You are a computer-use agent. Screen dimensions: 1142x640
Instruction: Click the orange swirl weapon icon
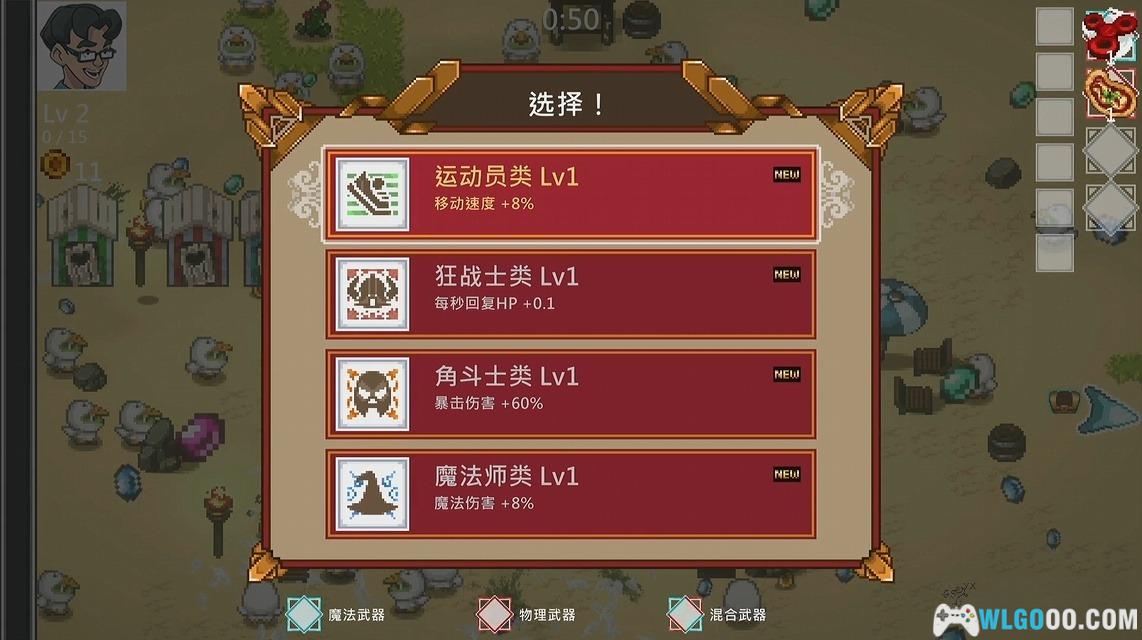1110,93
